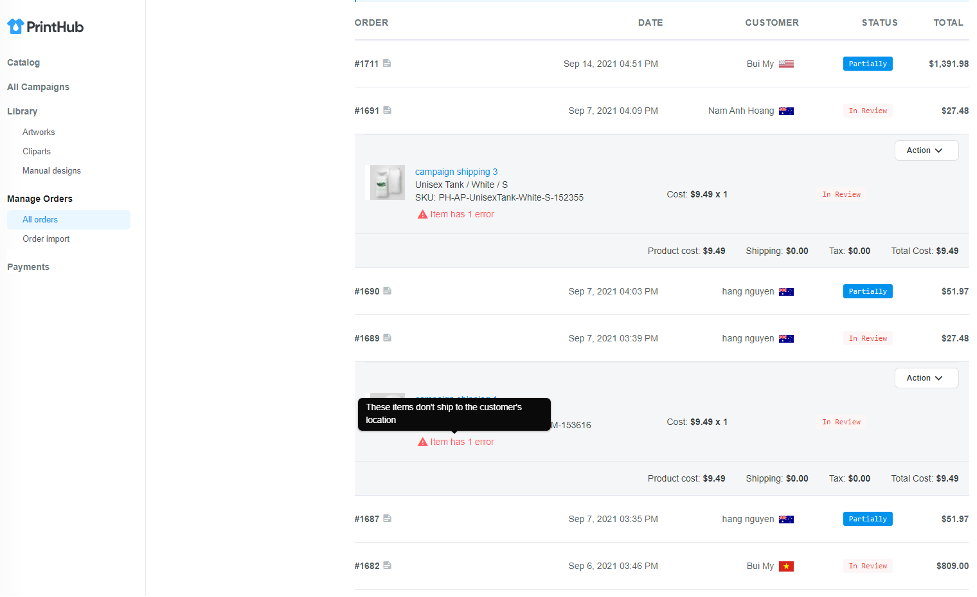The width and height of the screenshot is (977, 597).
Task: Open campaign shipping 3 link
Action: click(x=456, y=171)
